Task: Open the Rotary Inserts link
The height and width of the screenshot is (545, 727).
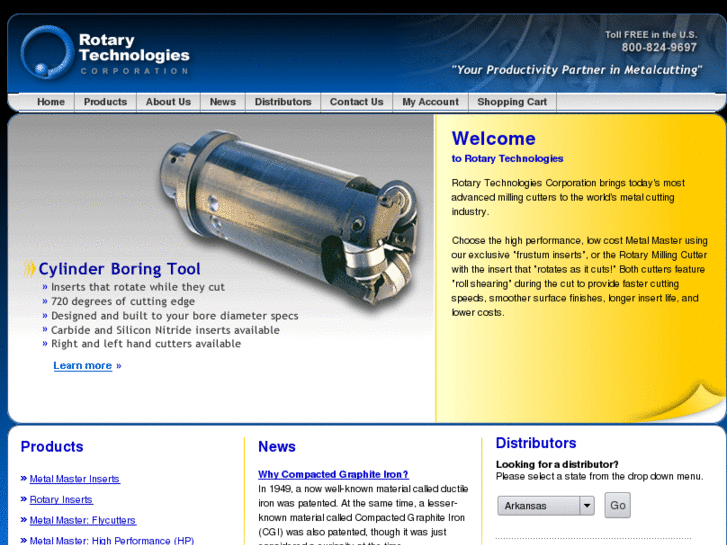Action: click(61, 500)
